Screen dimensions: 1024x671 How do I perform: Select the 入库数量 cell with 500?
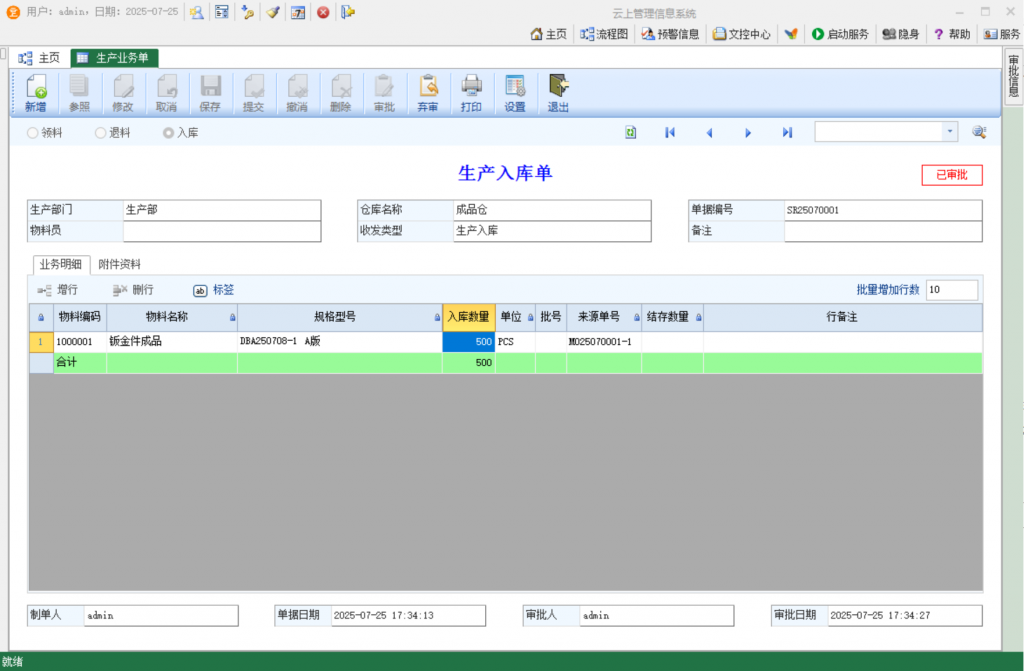point(468,341)
